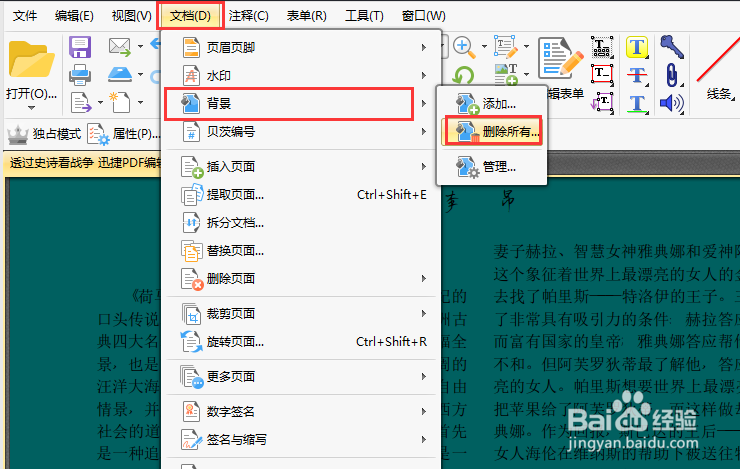The image size is (740, 469).
Task: Open the 签名与缩写 submenu
Action: pyautogui.click(x=301, y=440)
